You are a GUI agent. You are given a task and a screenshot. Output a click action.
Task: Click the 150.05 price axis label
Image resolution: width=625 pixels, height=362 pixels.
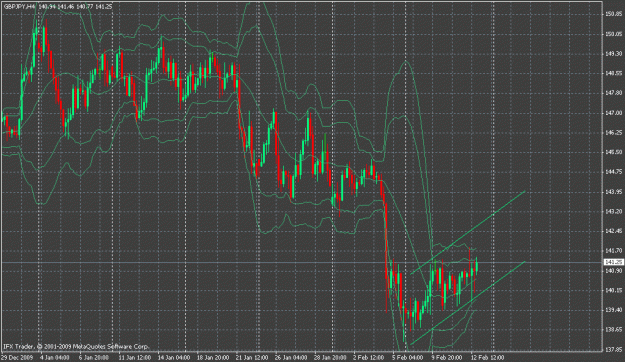coord(613,34)
